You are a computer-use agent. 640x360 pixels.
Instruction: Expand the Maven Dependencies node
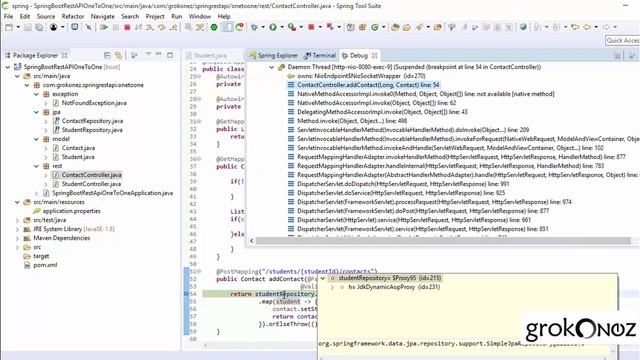coord(17,238)
